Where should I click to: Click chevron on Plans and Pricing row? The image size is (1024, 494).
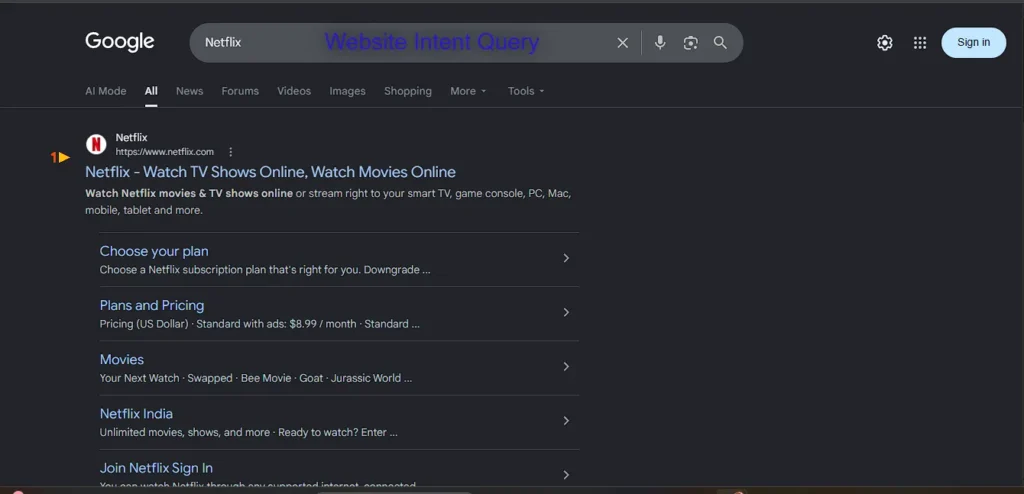pyautogui.click(x=566, y=312)
